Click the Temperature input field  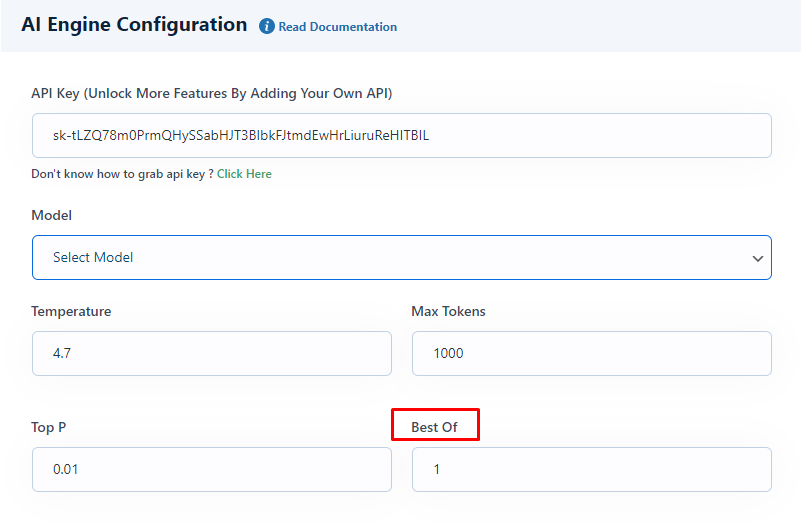tap(212, 353)
